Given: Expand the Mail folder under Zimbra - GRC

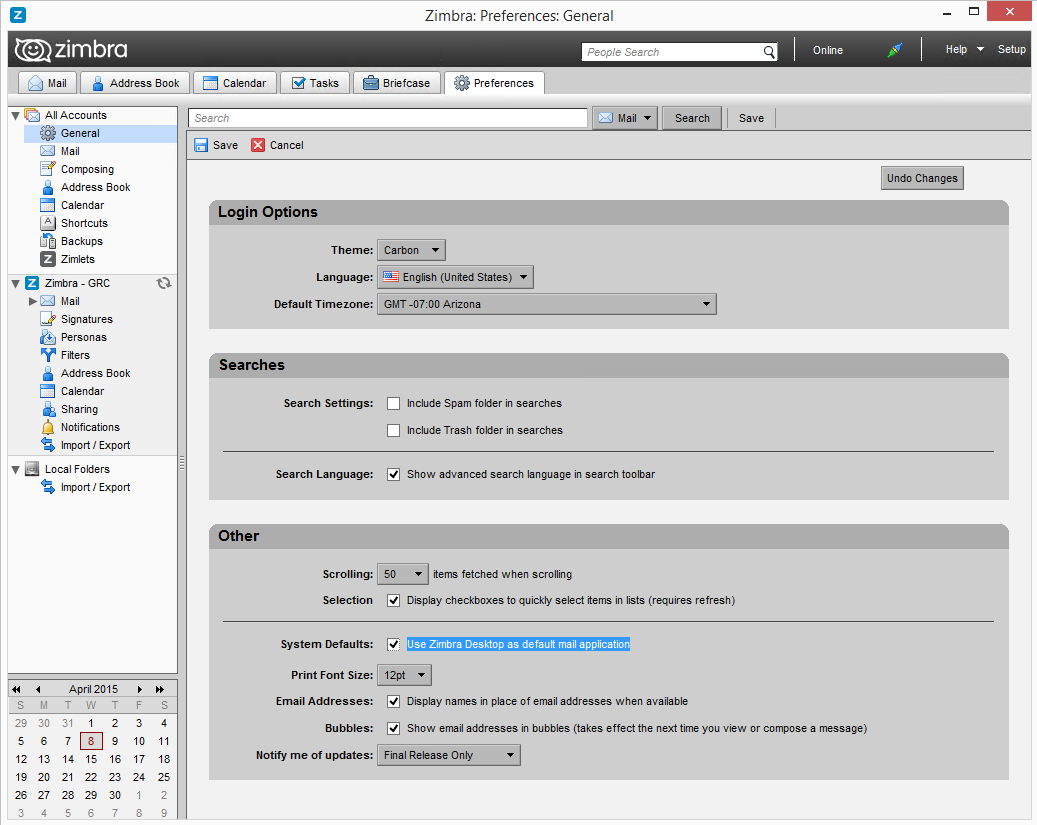Looking at the screenshot, I should tap(32, 302).
